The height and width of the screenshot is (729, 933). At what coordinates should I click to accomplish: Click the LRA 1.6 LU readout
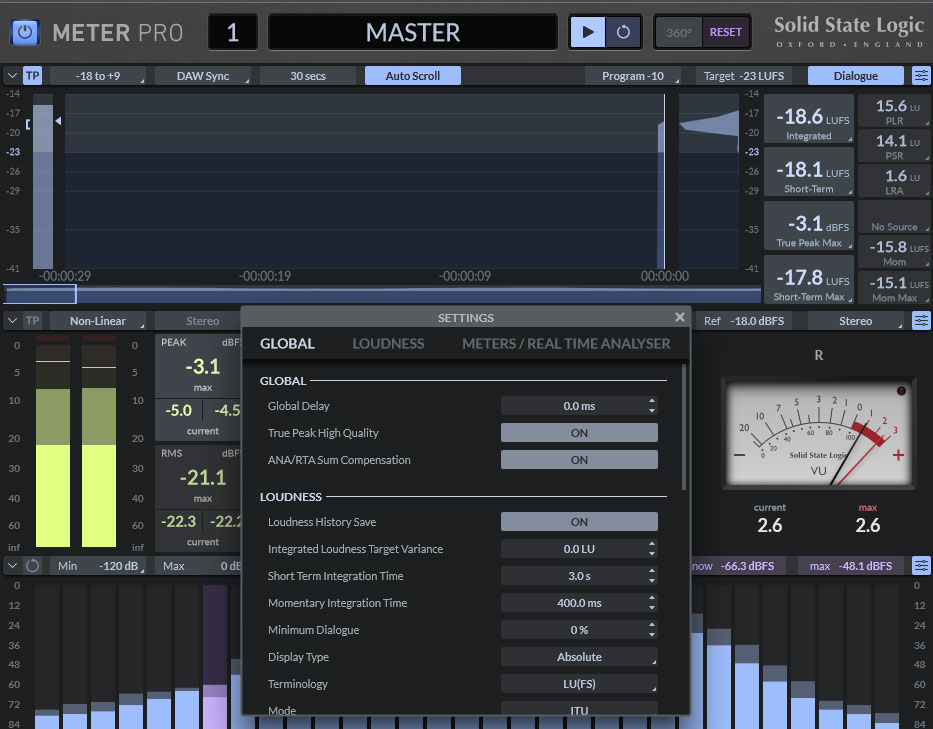pos(894,181)
